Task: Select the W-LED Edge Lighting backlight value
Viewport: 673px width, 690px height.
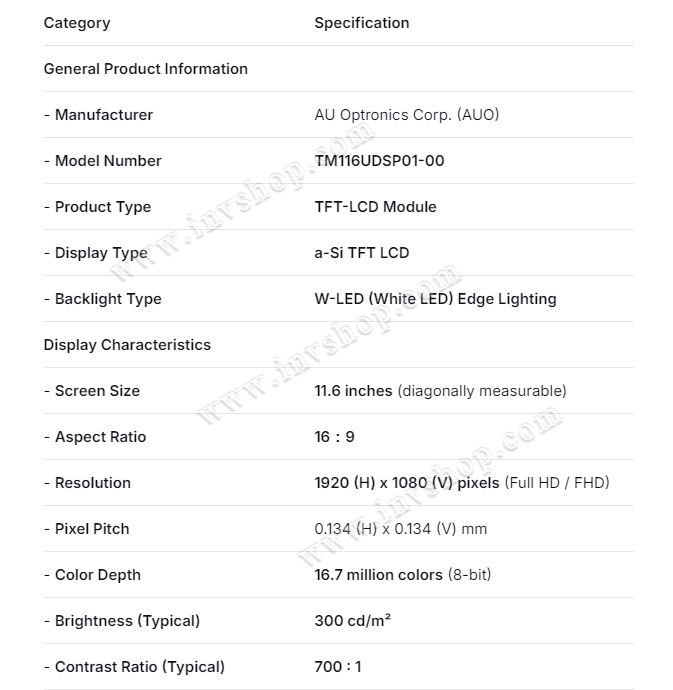Action: [x=435, y=299]
